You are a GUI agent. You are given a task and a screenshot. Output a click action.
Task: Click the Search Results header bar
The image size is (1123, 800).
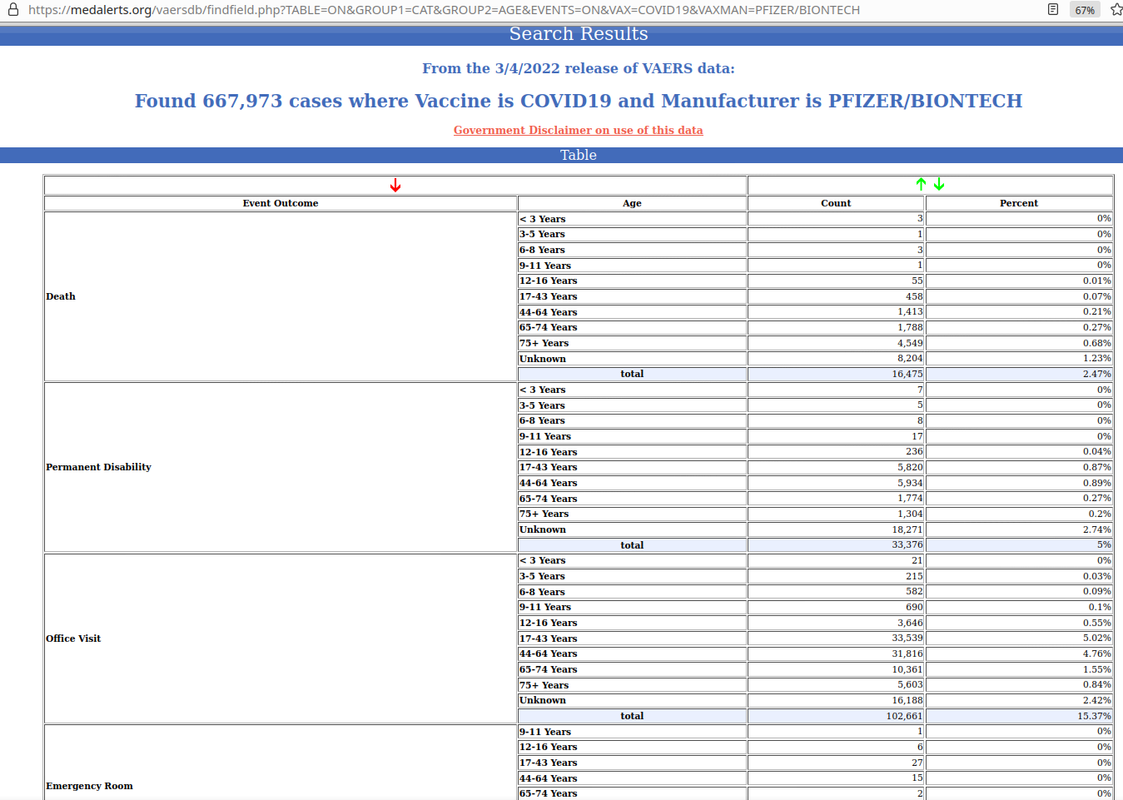(562, 34)
